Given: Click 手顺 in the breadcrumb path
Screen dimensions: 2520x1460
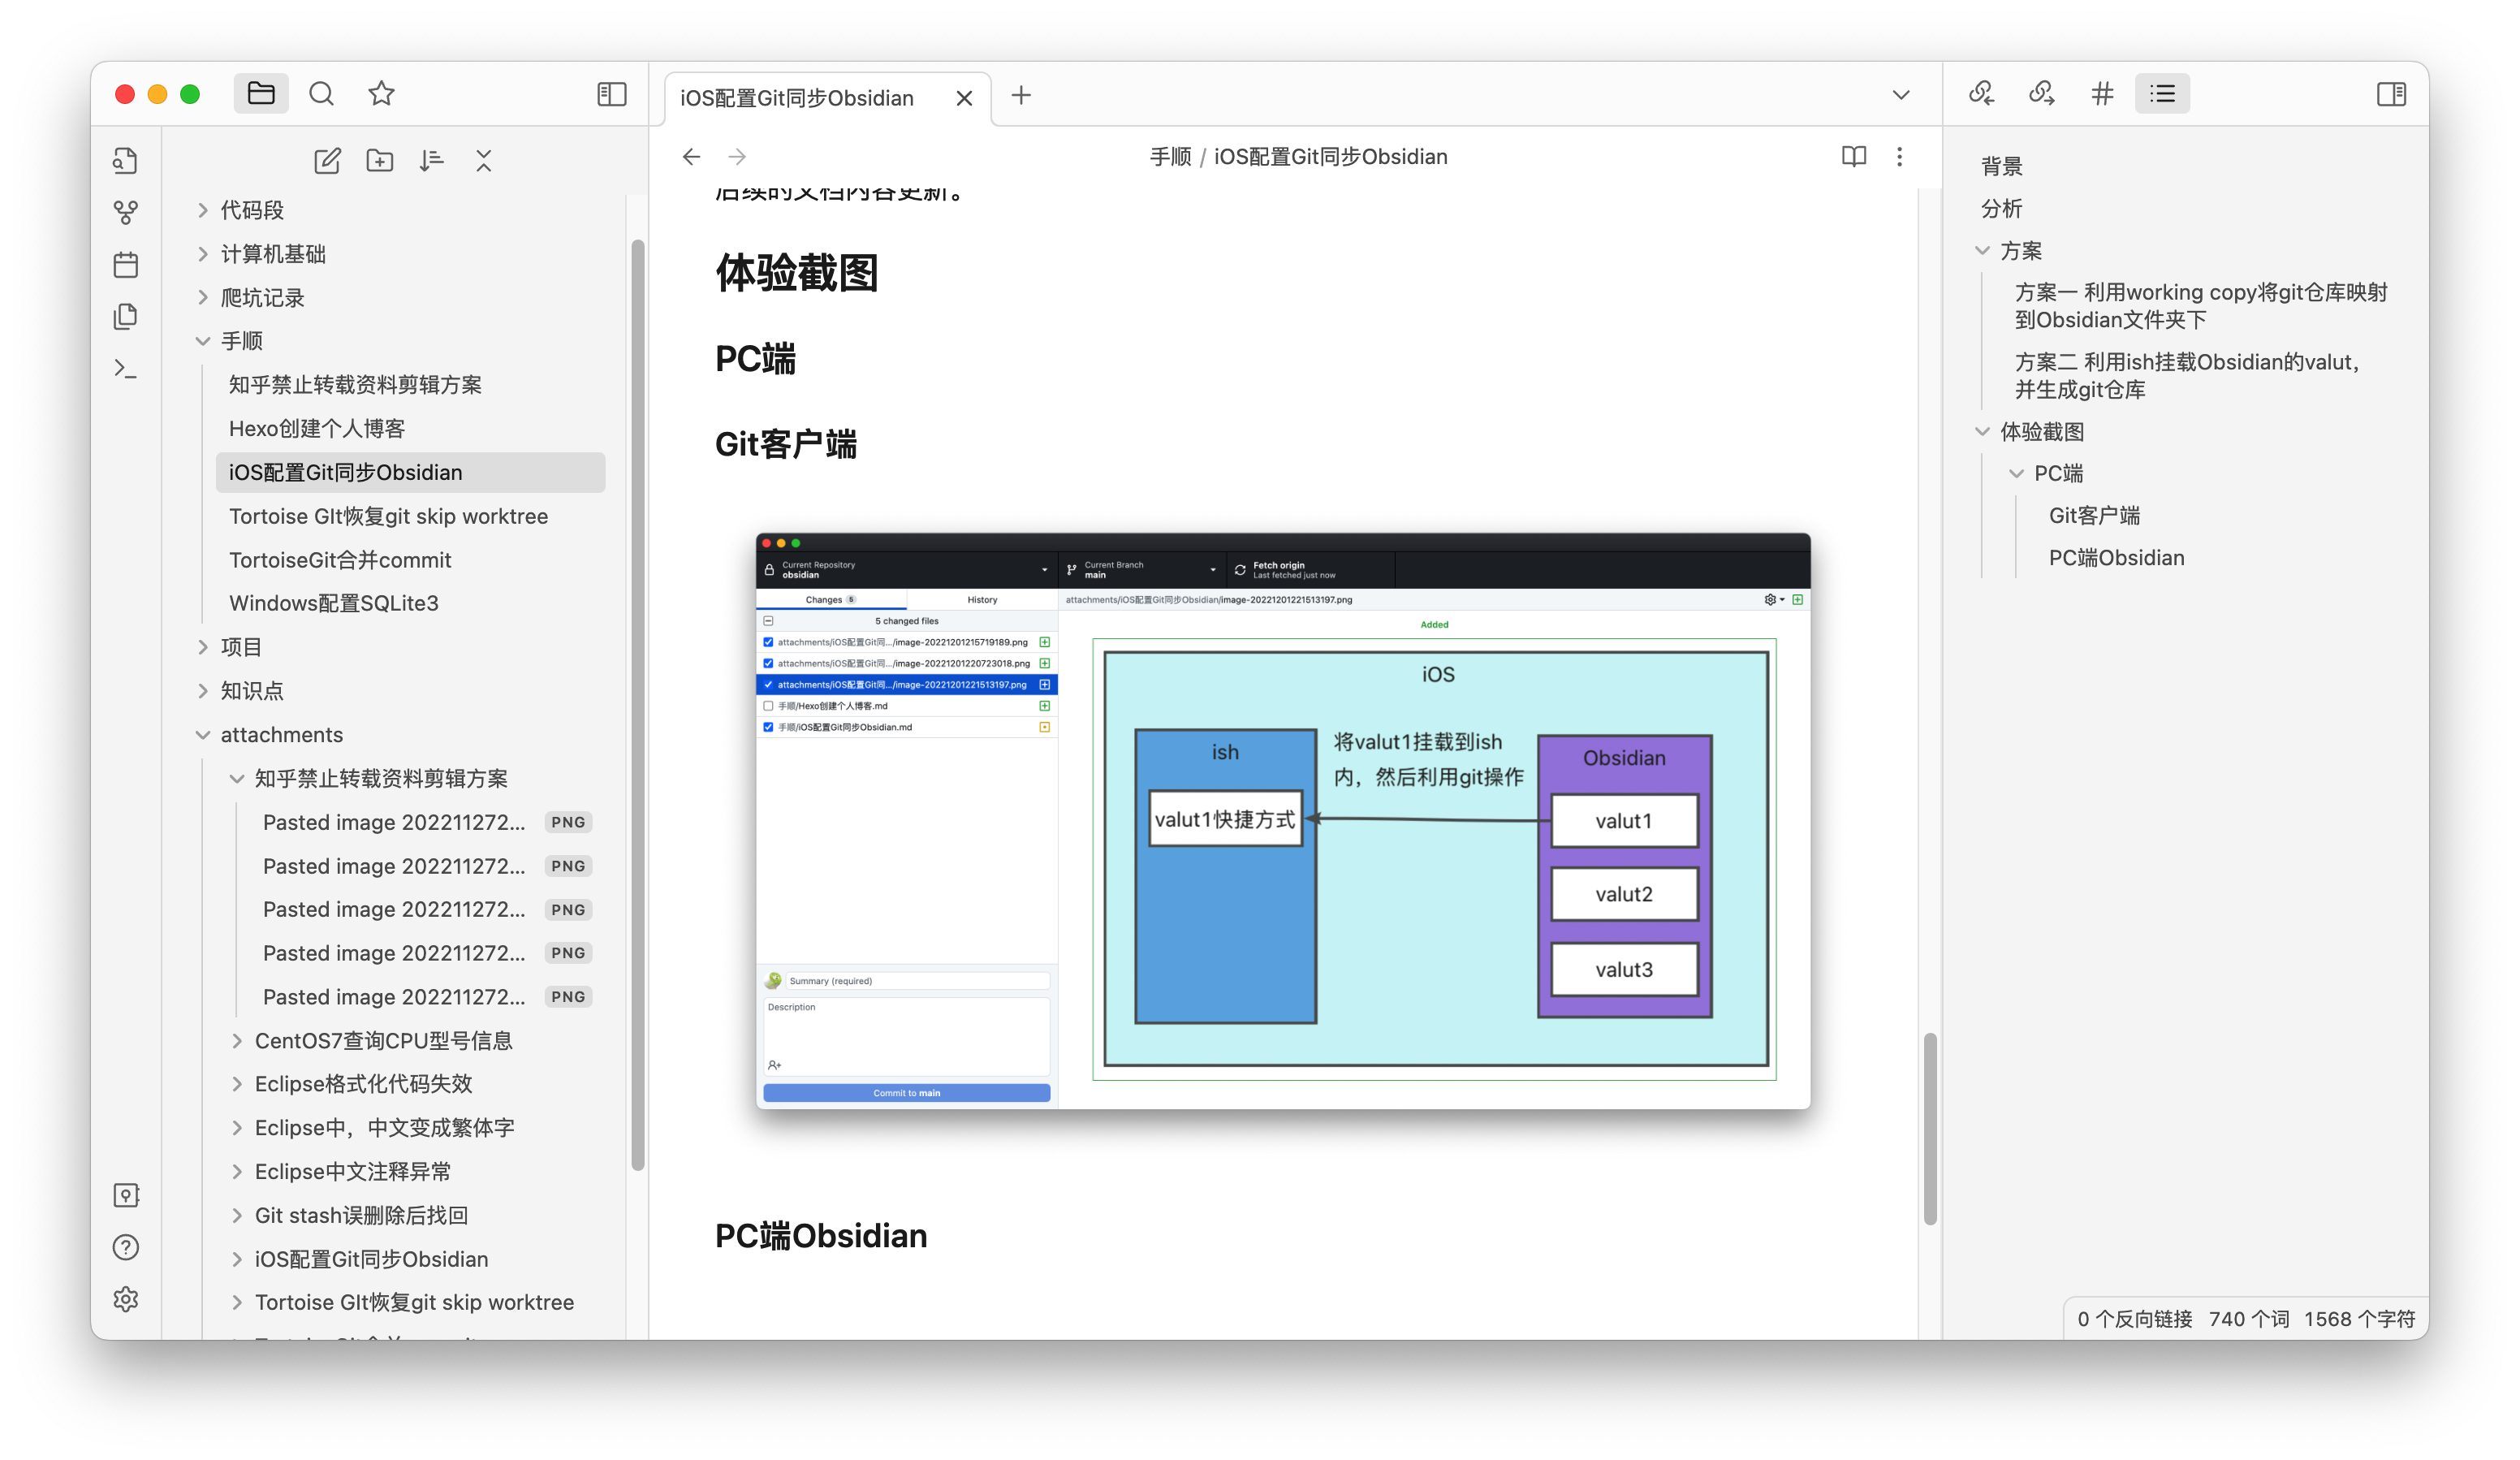Looking at the screenshot, I should [x=1170, y=157].
